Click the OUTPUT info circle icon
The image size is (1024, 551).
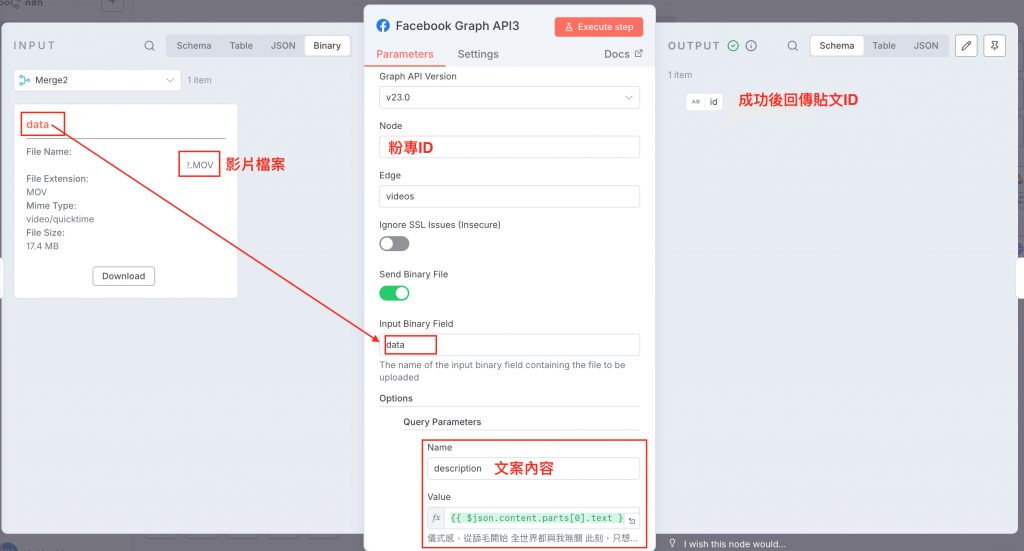coord(751,46)
